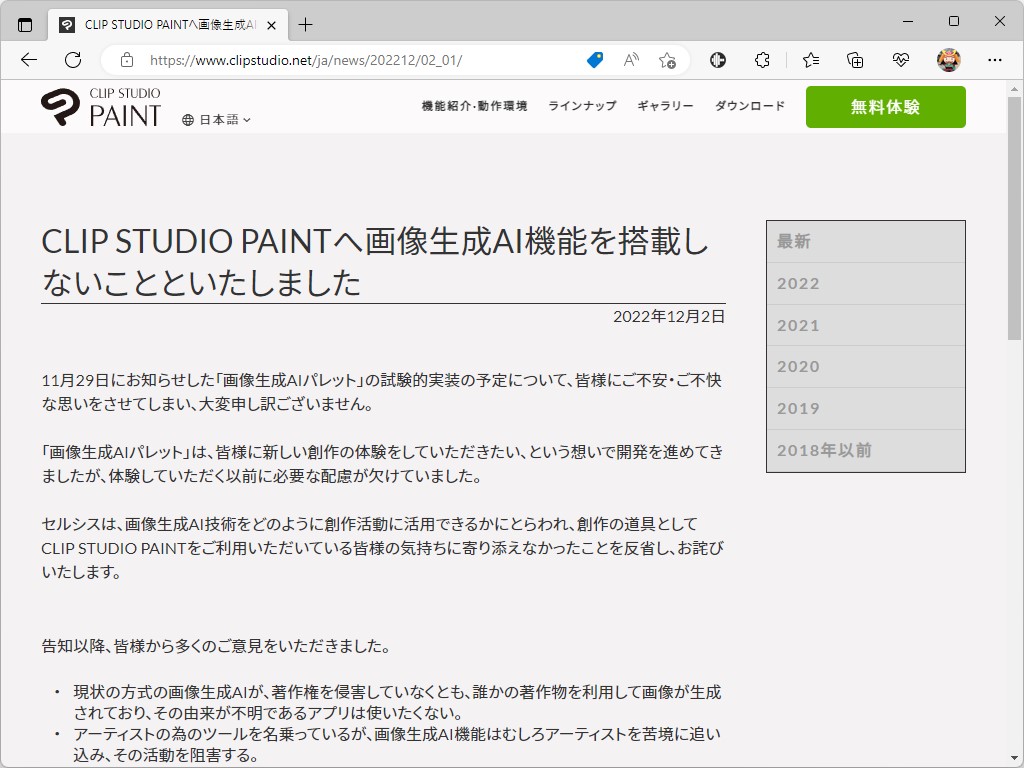
Task: Open the Collections icon
Action: 855,60
